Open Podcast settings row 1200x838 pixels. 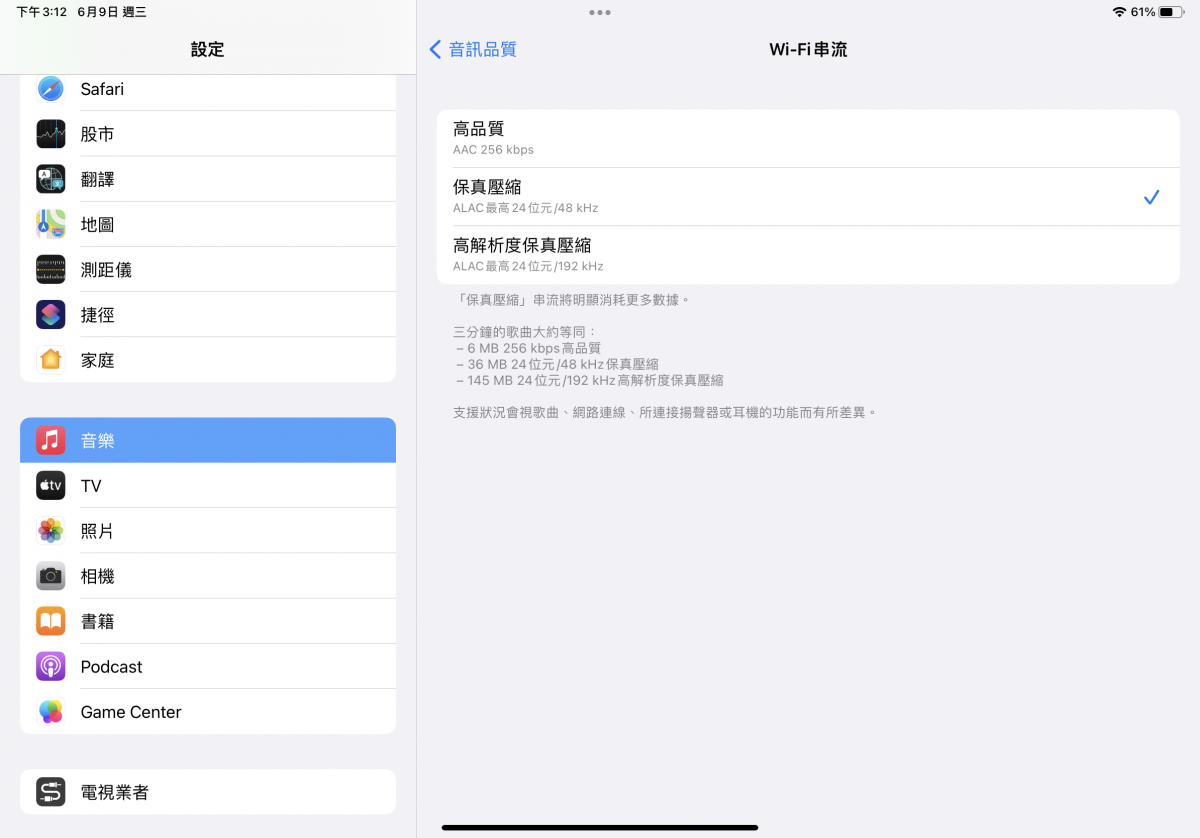pyautogui.click(x=208, y=667)
